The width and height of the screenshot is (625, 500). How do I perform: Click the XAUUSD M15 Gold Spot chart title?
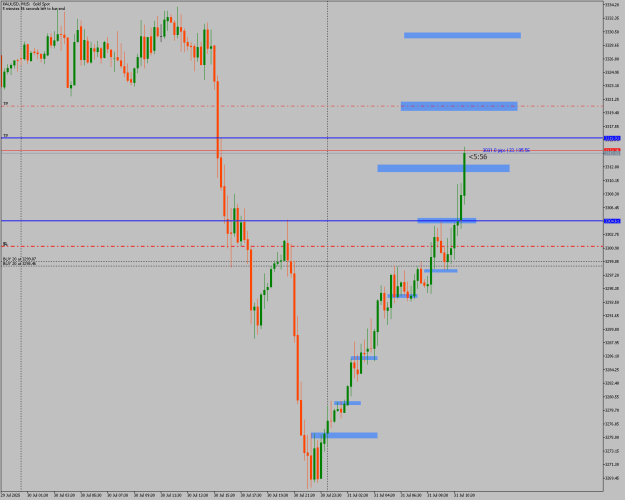(x=26, y=4)
